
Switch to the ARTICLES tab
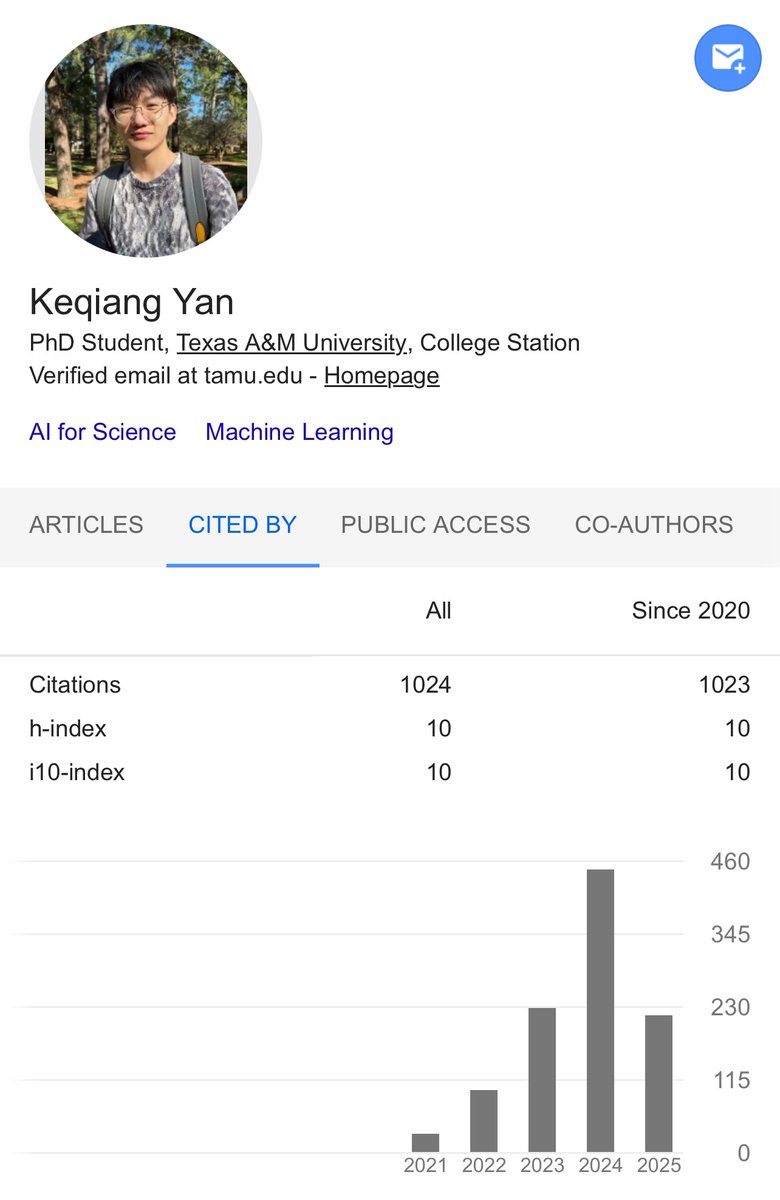tap(86, 525)
